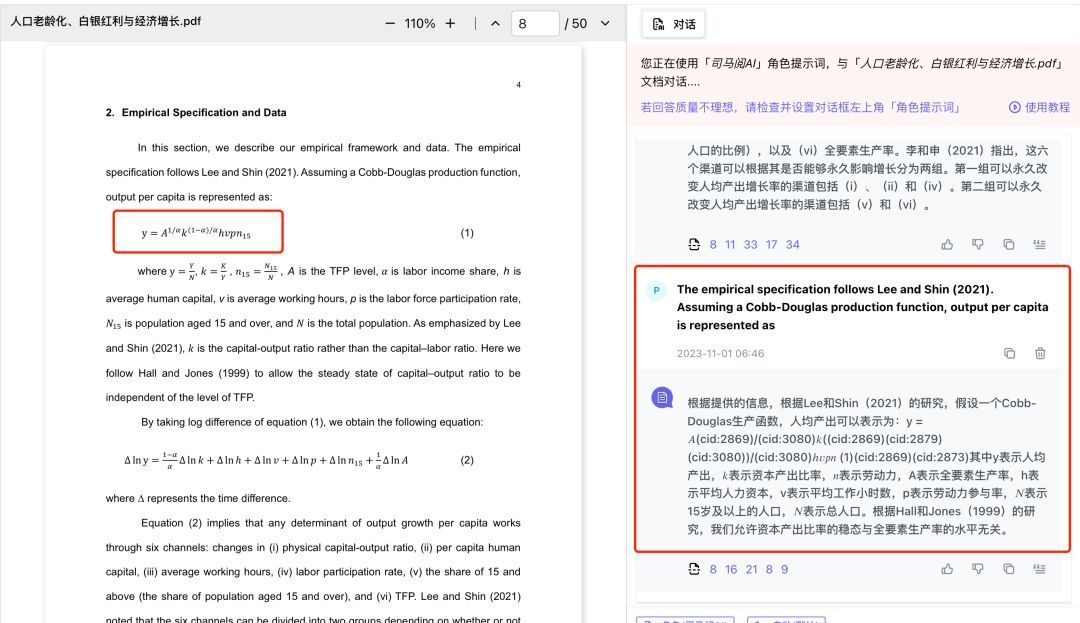Open list options icon on second answer

[1040, 569]
